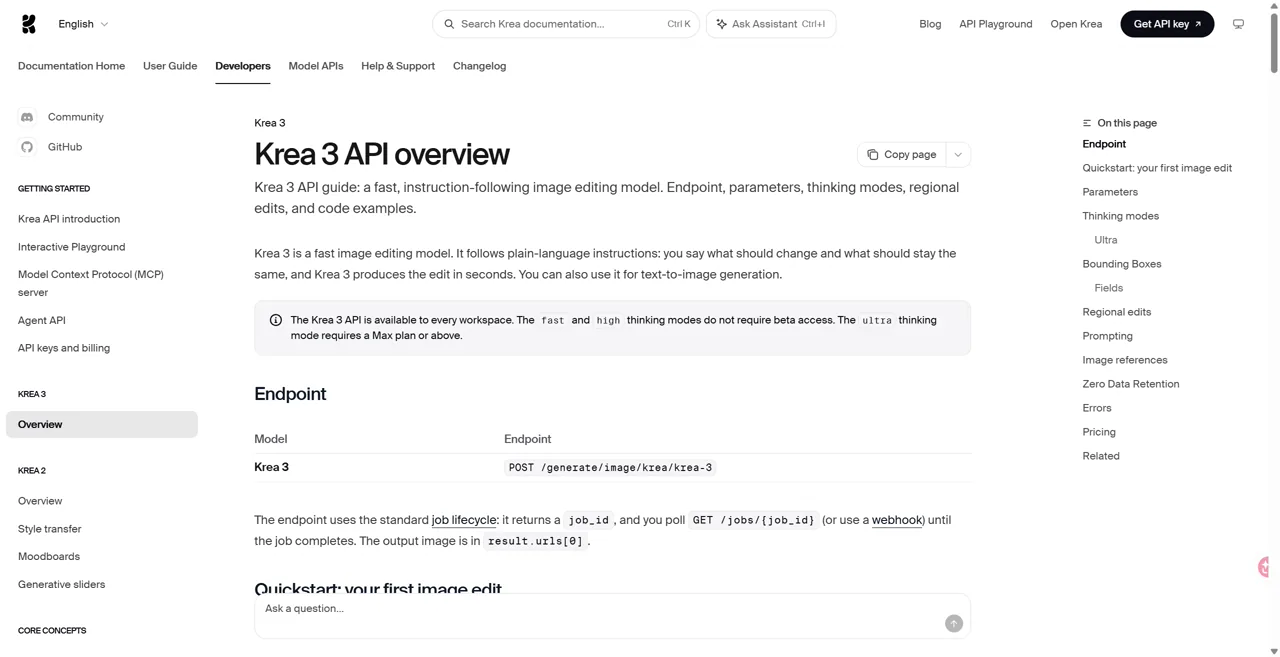Screen dimensions: 1280x657
Task: Jump to Thinking modes section
Action: 1120,216
